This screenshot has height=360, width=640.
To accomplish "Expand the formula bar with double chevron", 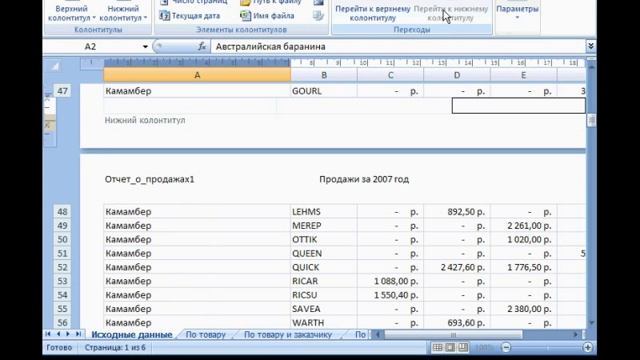I will tap(591, 47).
